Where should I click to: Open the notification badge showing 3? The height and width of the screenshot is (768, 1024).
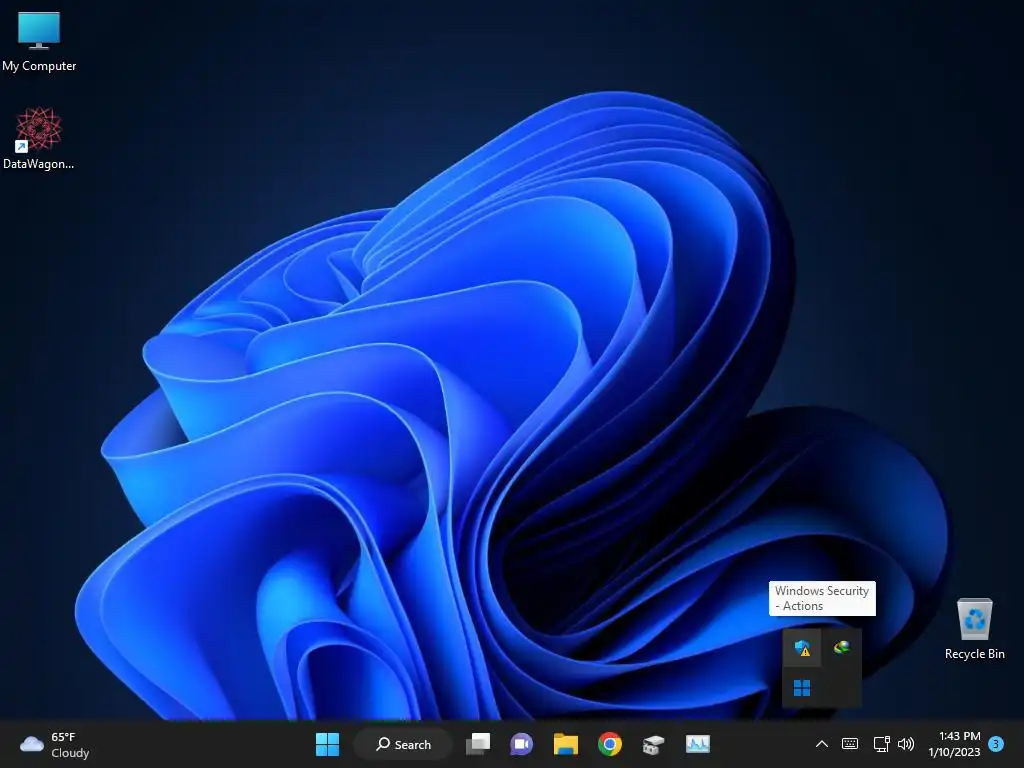[x=996, y=744]
